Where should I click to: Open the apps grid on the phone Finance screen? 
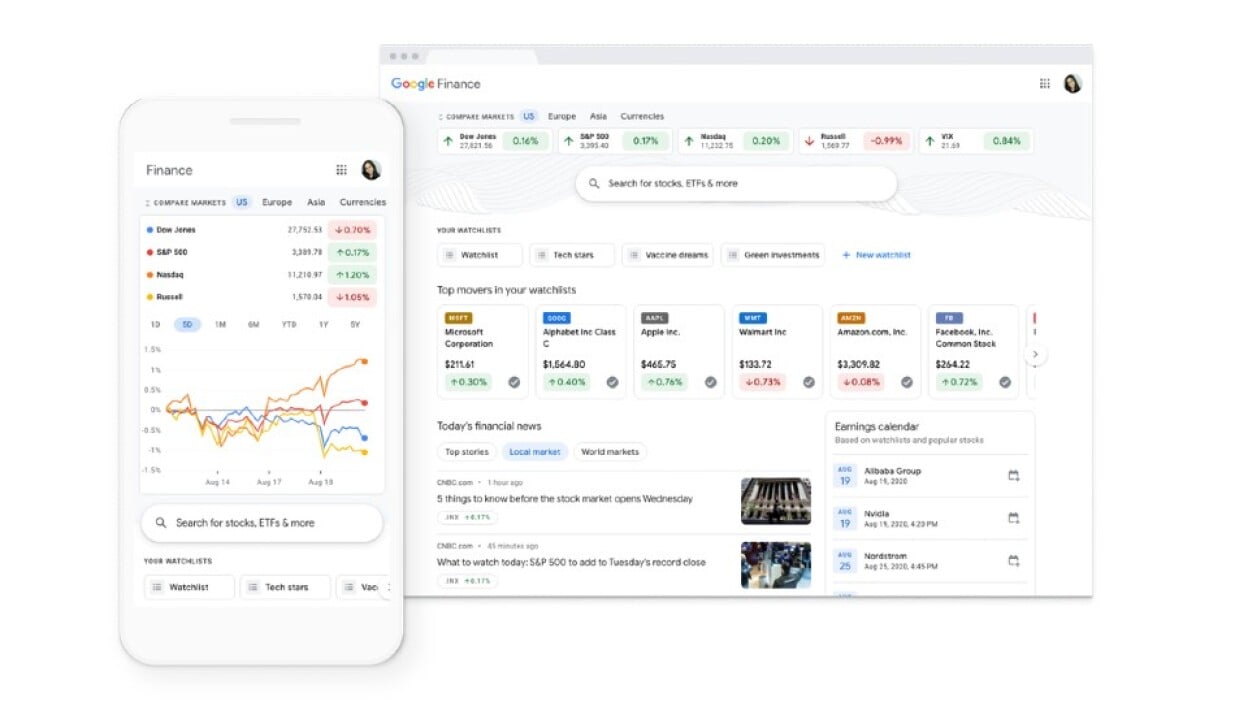341,169
